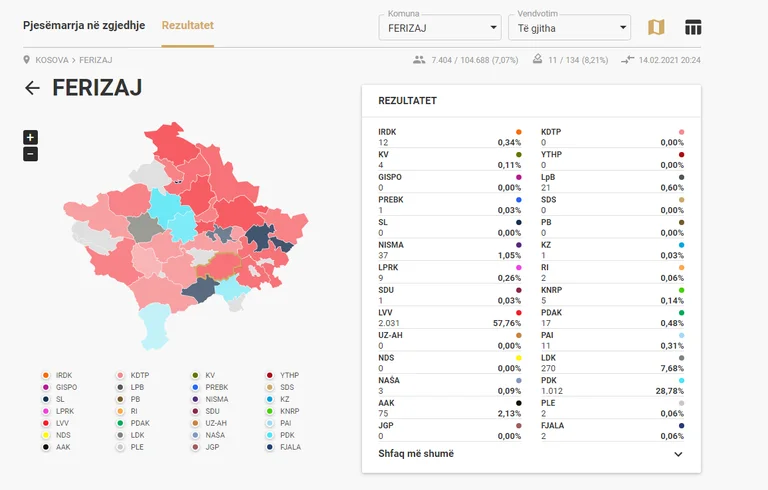Click FJALA result row 0,06%
This screenshot has width=768, height=490.
612,431
